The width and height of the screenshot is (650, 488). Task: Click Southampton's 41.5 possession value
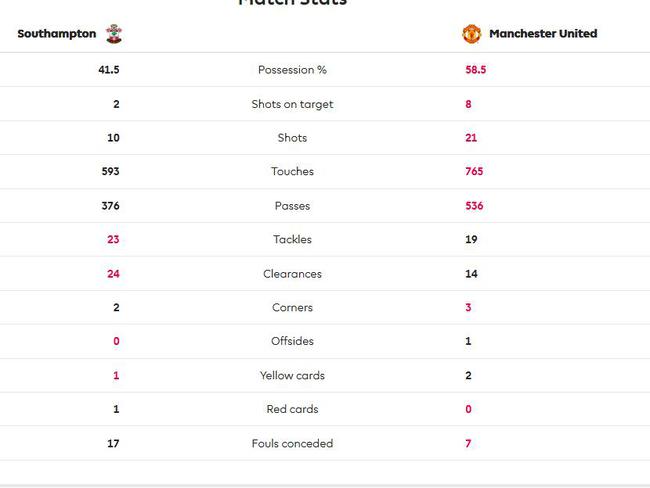pos(109,70)
